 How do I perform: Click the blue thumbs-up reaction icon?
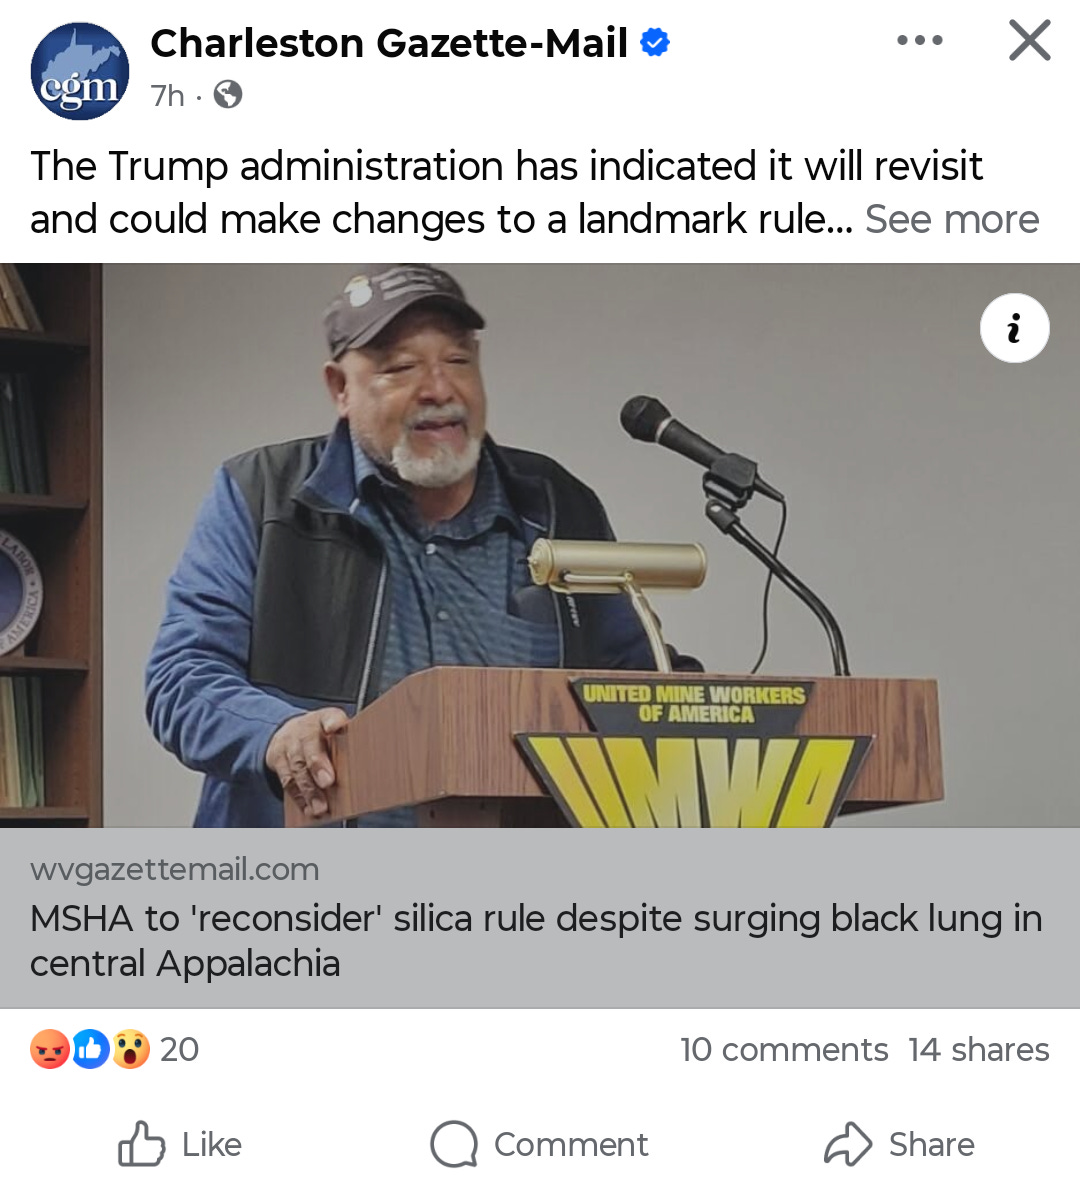coord(91,1049)
